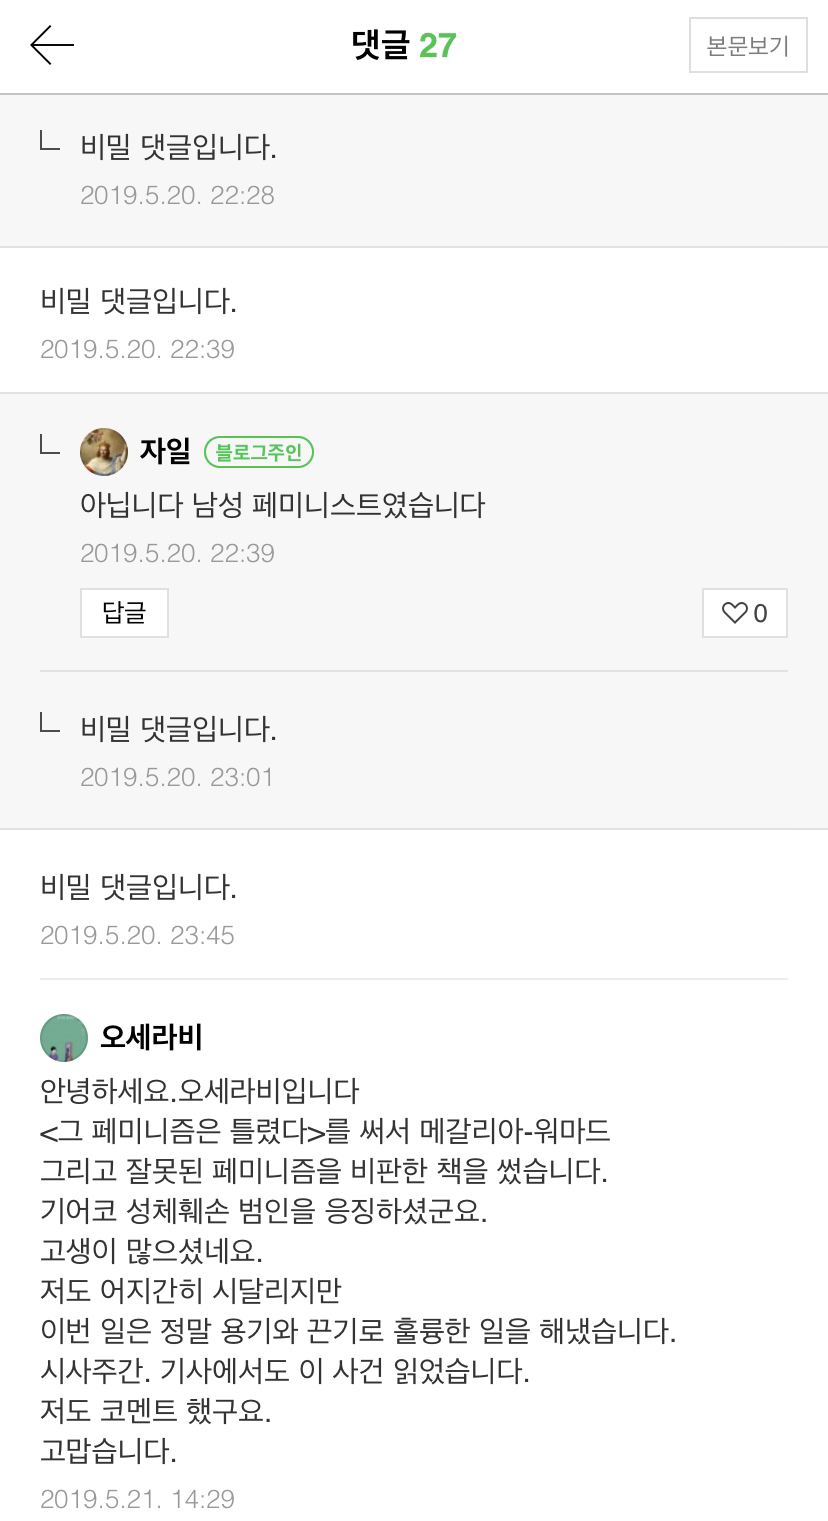Open 오세라비's username link

[x=151, y=1037]
